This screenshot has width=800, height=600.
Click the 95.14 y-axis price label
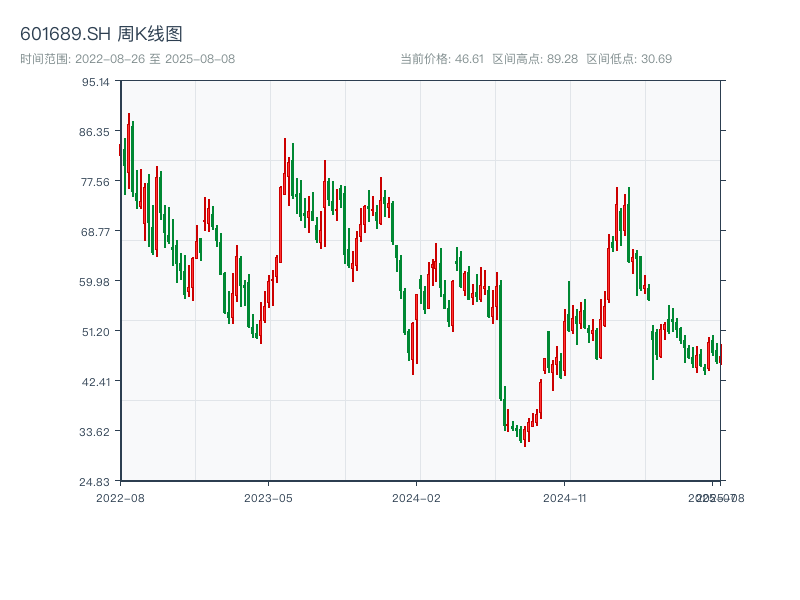coord(96,82)
